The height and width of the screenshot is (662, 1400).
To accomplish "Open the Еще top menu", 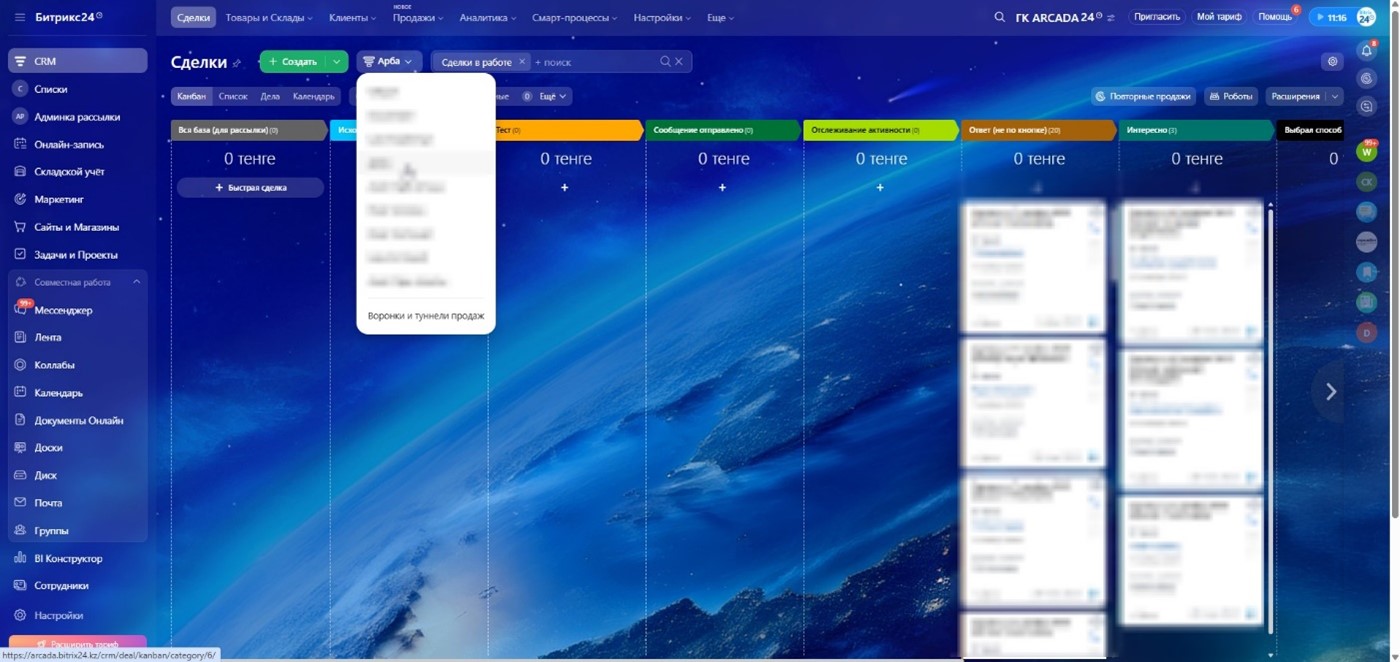I will coord(720,18).
